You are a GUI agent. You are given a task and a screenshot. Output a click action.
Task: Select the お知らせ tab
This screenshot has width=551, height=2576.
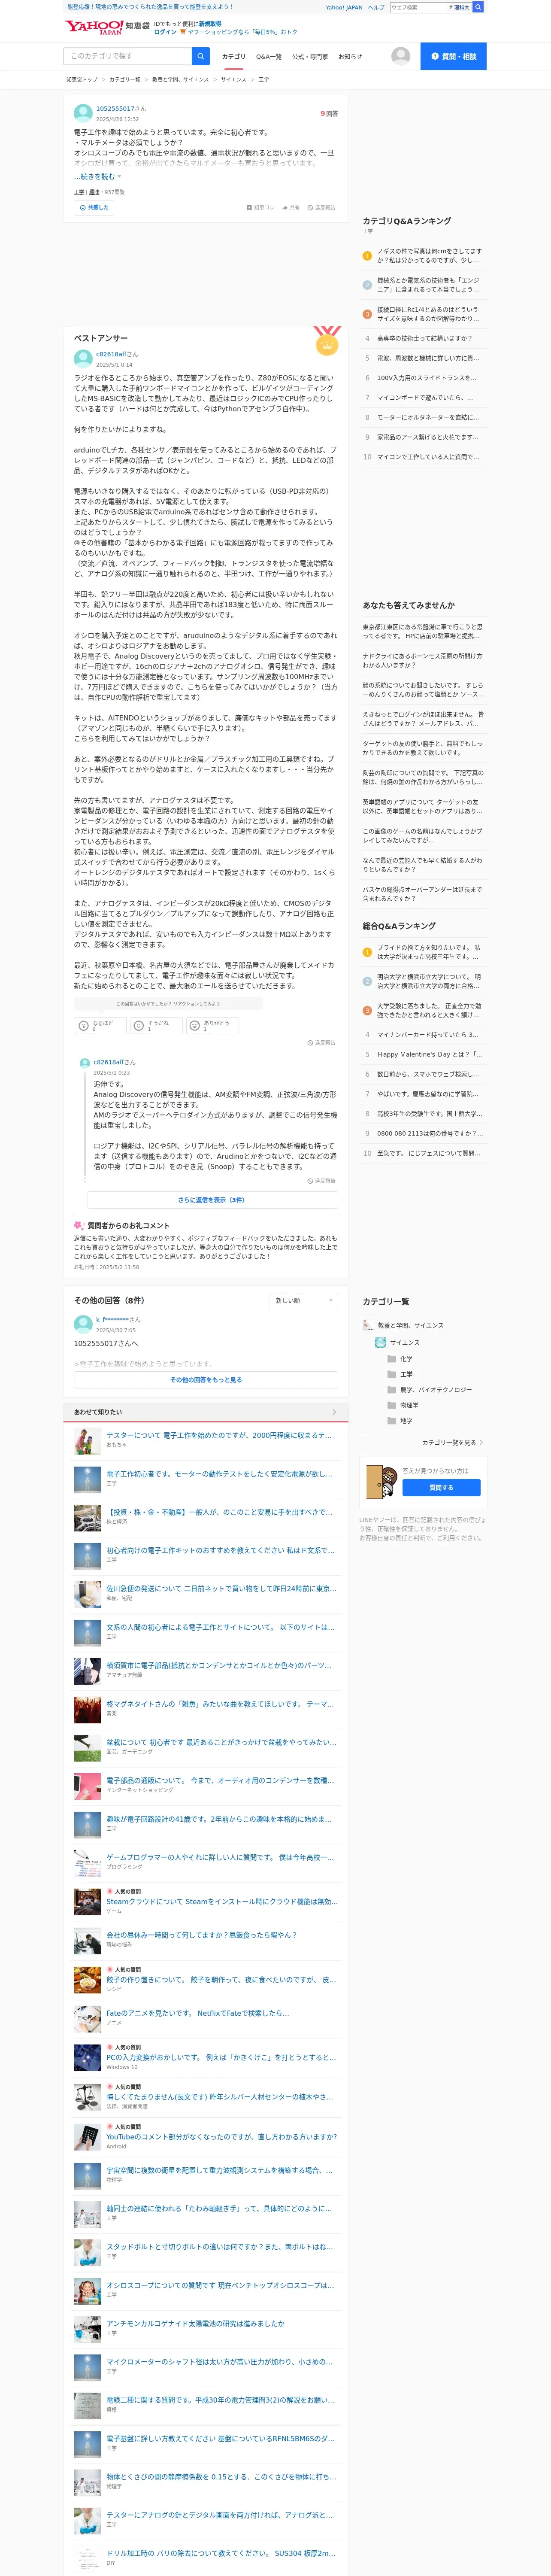click(x=350, y=57)
